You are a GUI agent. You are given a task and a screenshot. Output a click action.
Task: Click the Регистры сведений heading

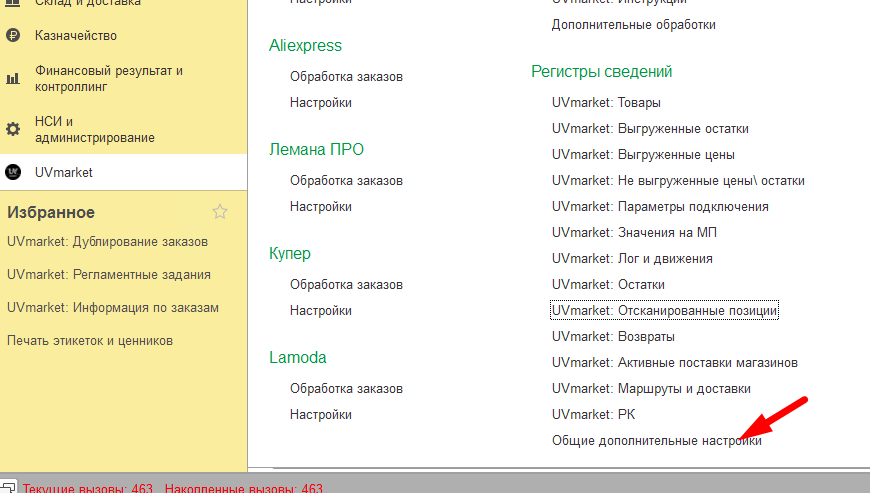pos(601,72)
